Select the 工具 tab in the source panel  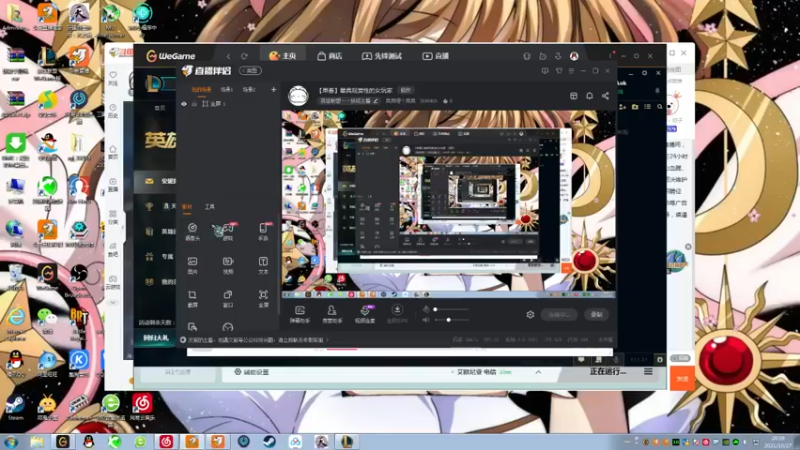tap(210, 207)
